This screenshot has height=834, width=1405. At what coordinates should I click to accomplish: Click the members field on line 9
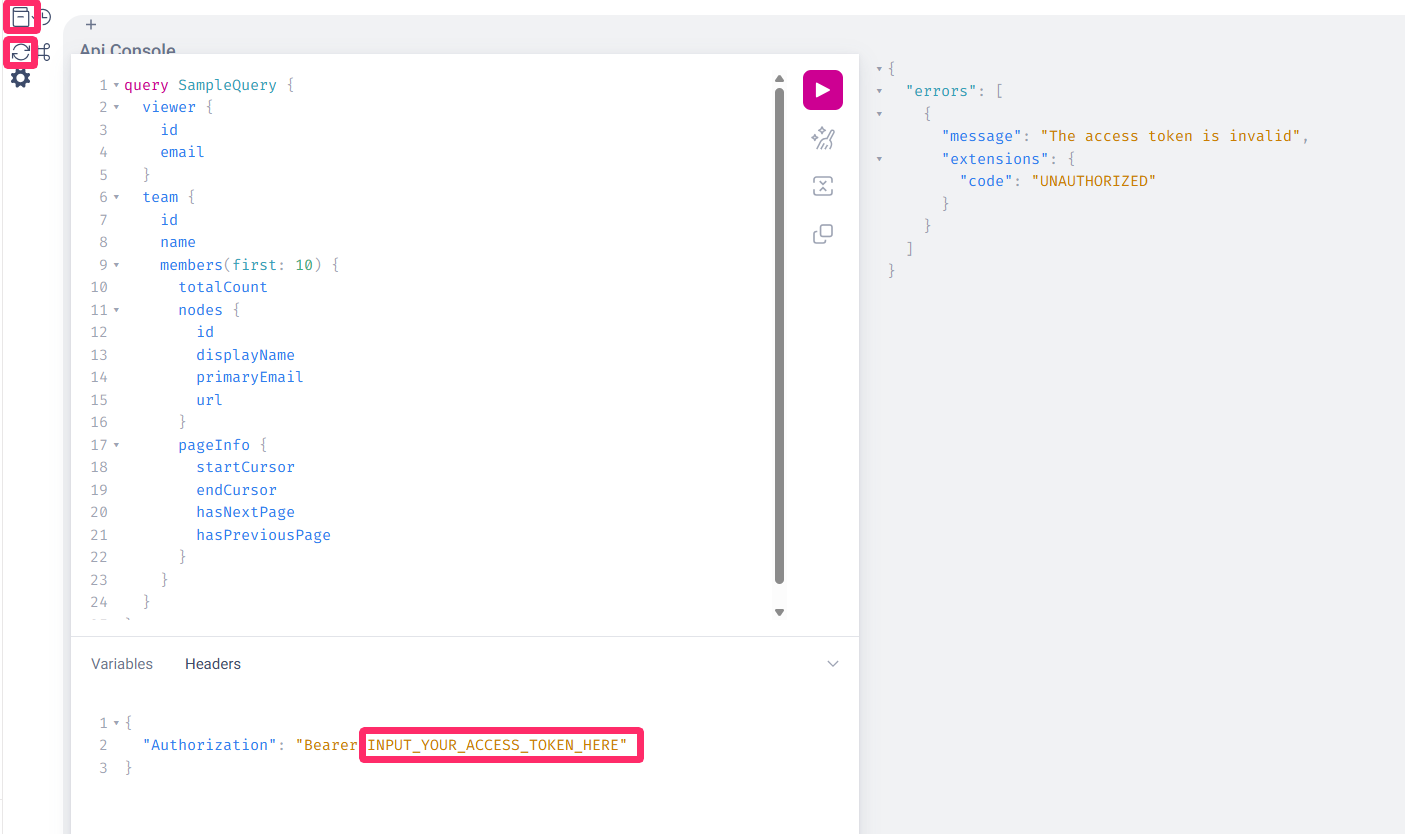(x=191, y=265)
